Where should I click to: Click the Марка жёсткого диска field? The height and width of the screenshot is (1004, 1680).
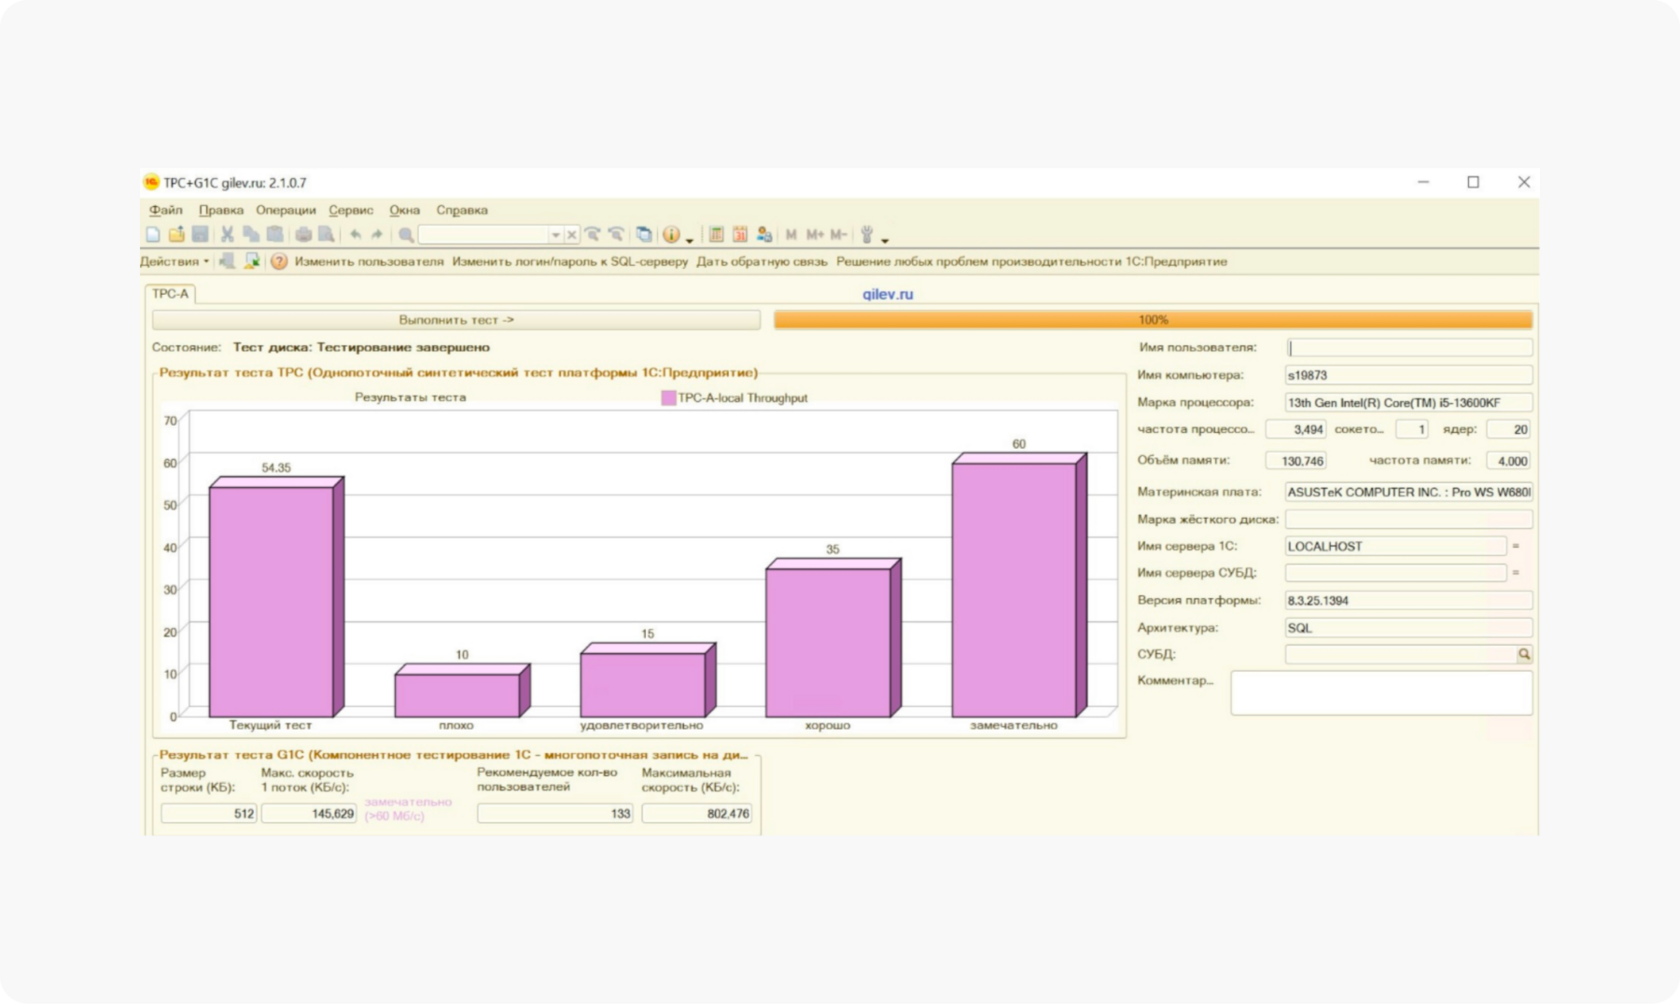pos(1408,520)
